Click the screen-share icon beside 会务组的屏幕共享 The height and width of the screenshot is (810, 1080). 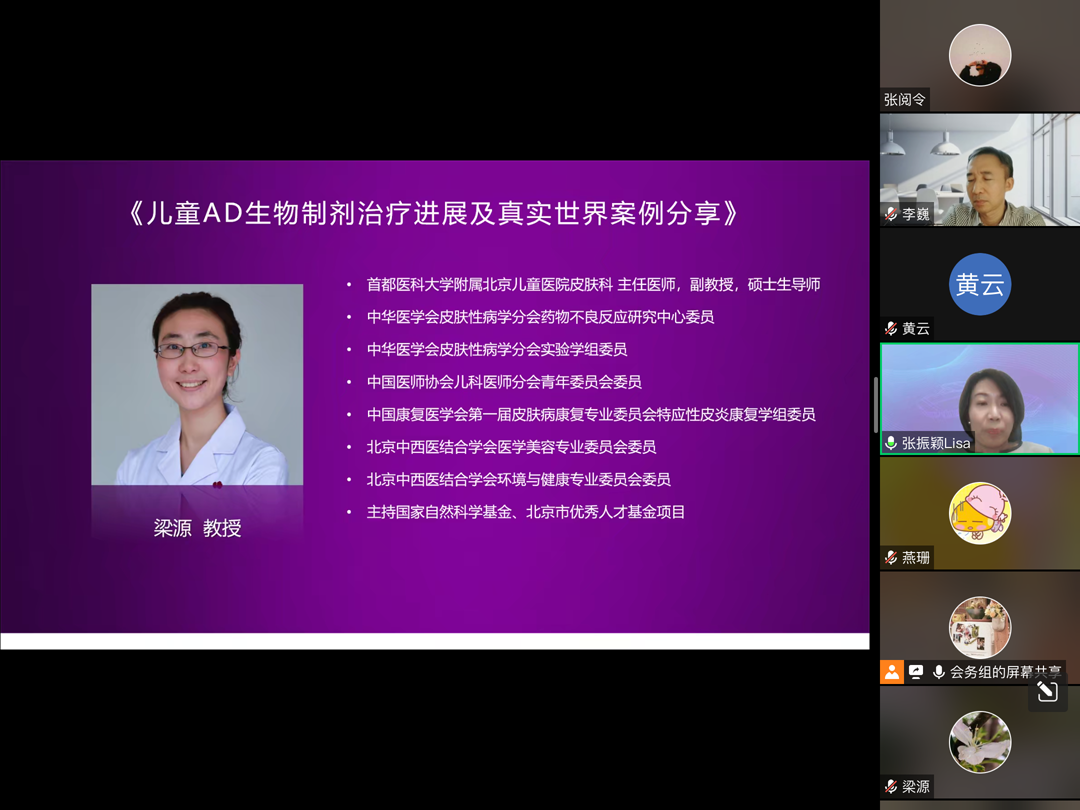click(916, 672)
